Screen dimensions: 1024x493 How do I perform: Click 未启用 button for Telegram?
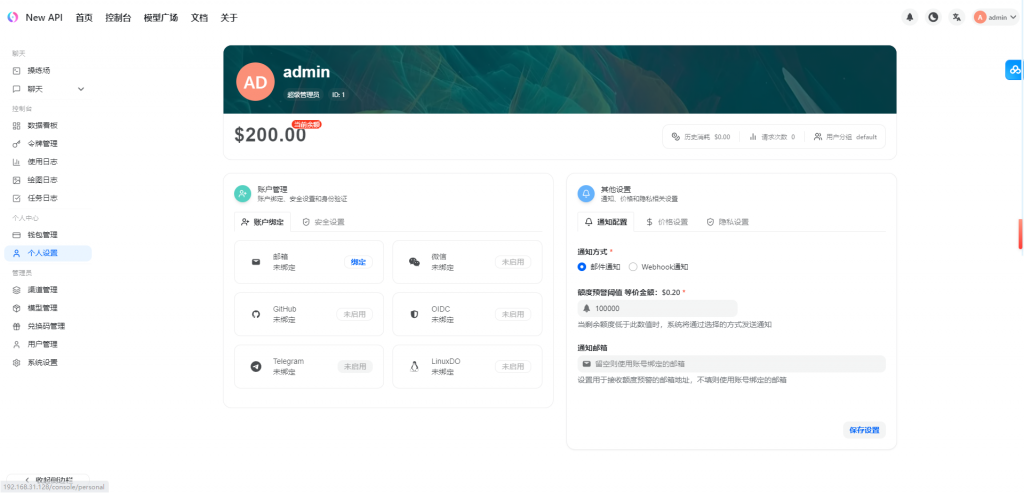pos(355,366)
